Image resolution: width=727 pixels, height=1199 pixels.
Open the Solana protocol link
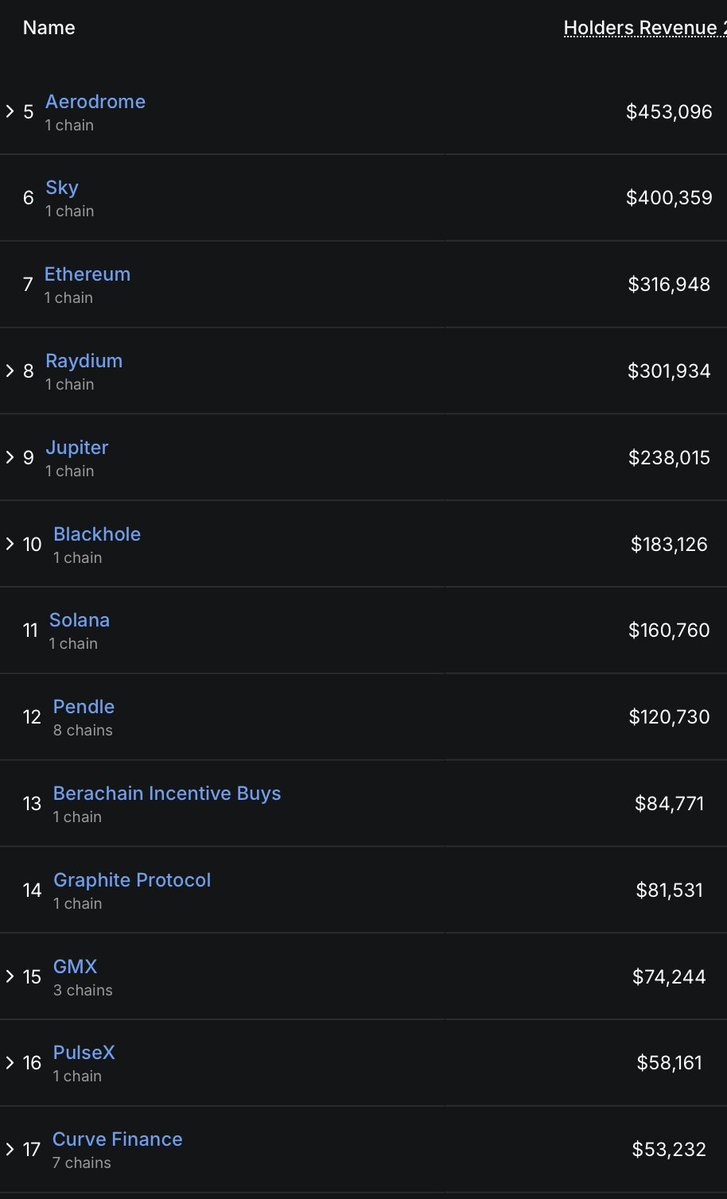click(80, 620)
